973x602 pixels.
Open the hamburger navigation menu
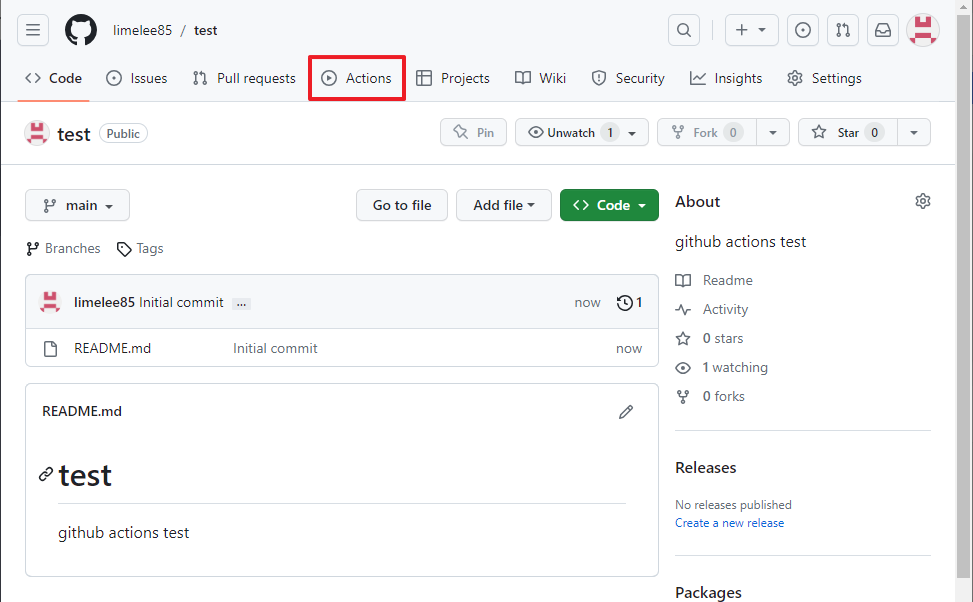(x=33, y=30)
